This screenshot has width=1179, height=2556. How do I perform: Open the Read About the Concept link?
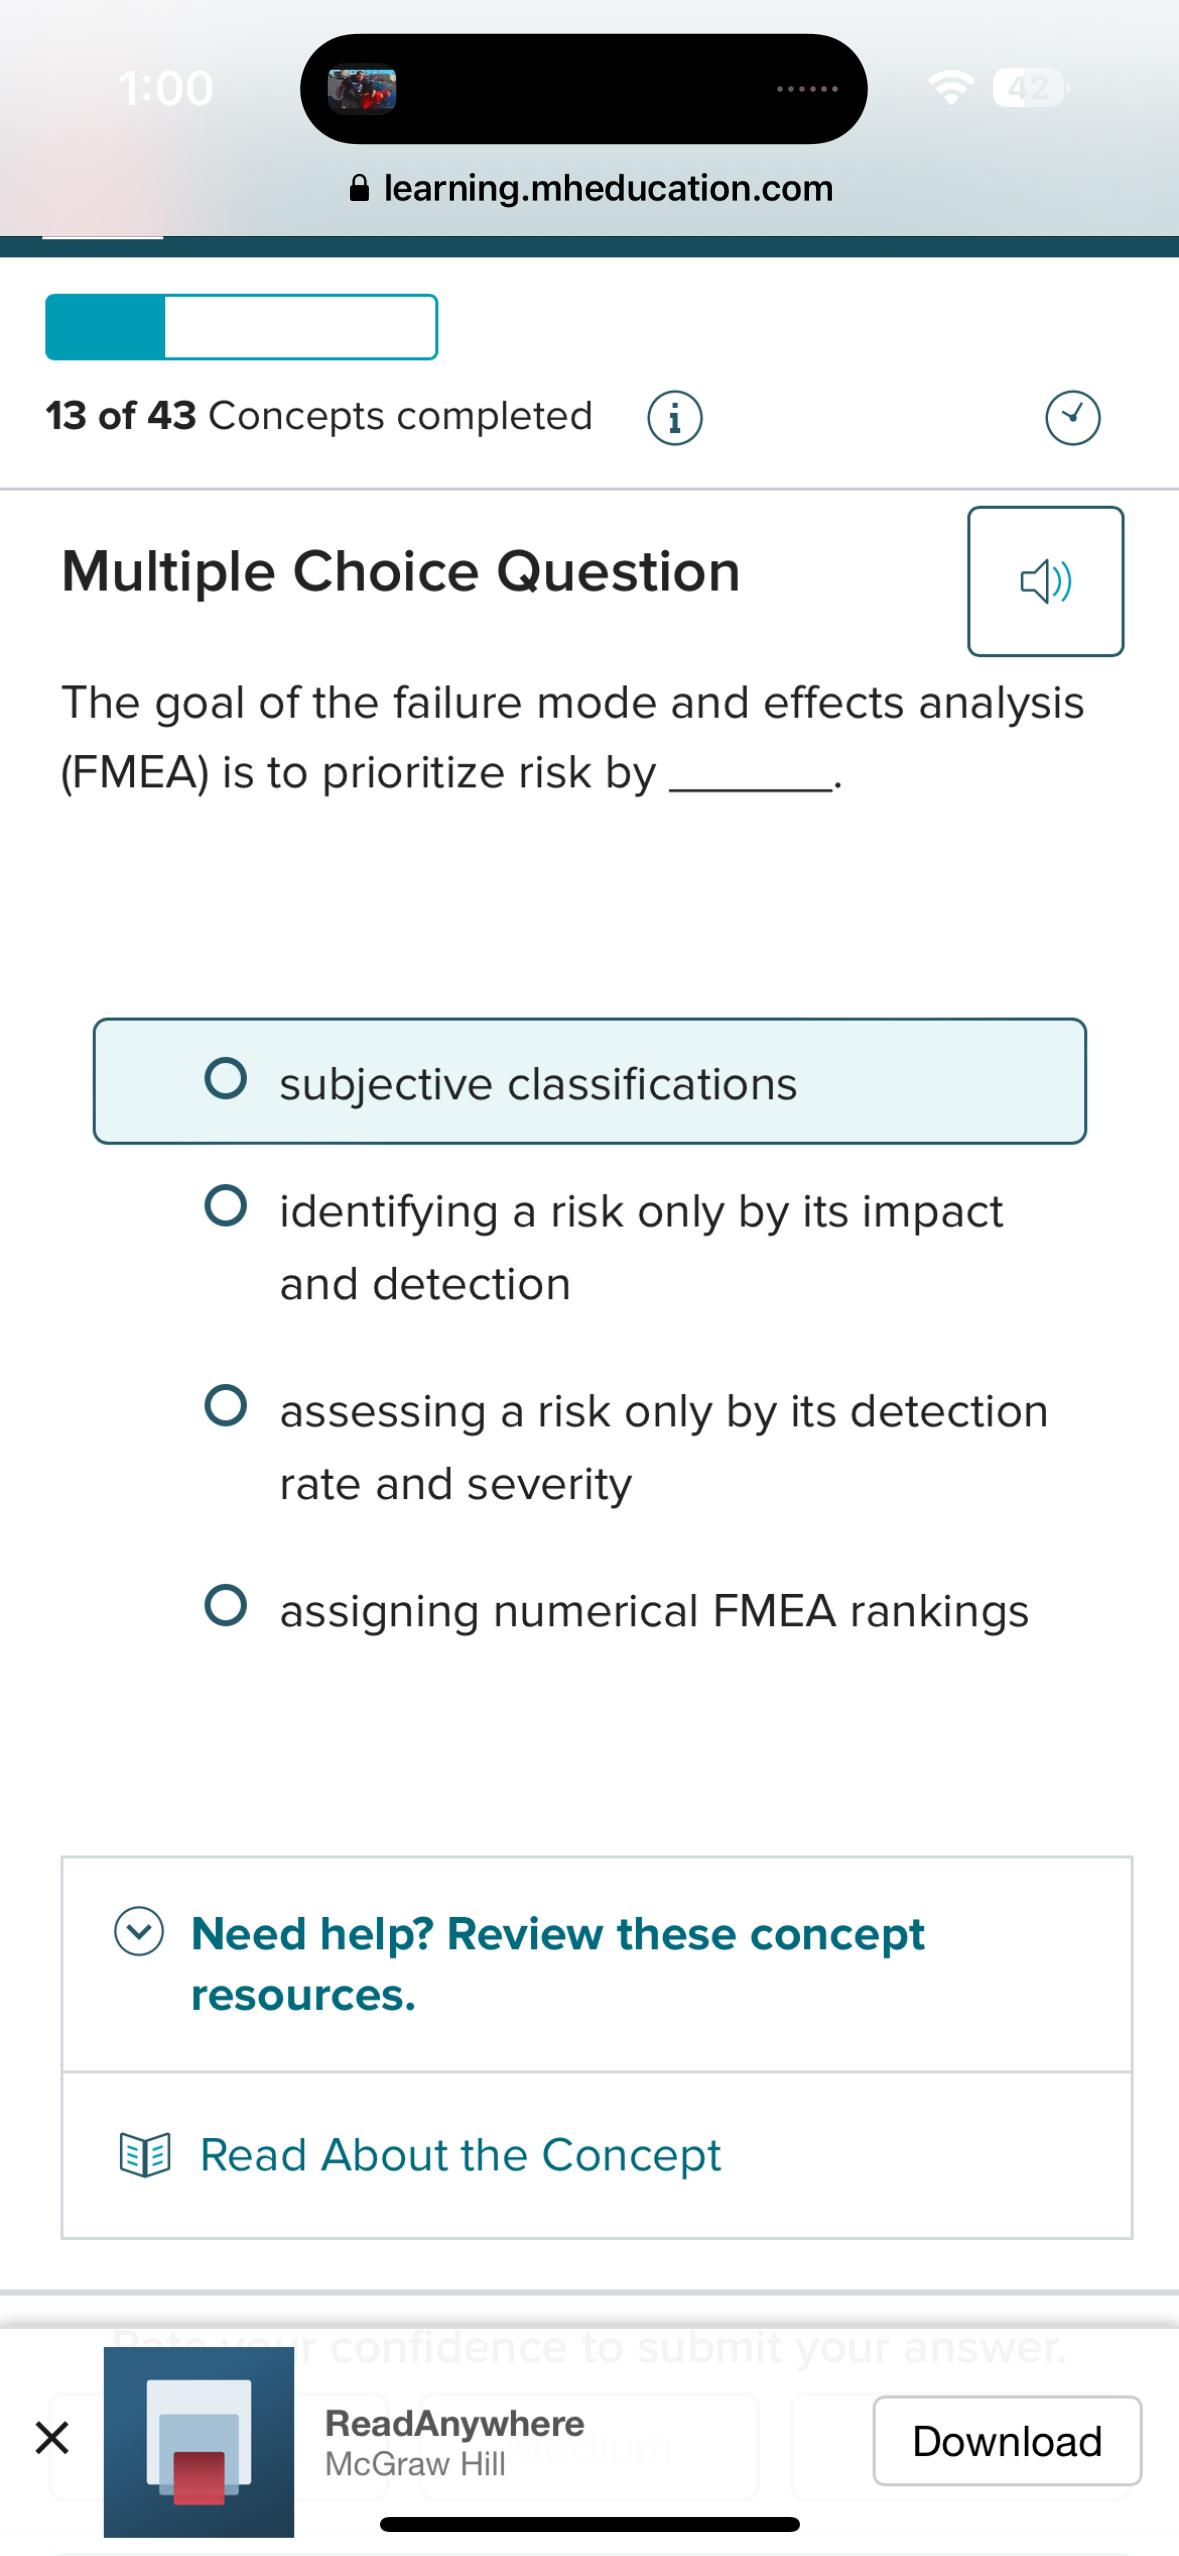458,2155
